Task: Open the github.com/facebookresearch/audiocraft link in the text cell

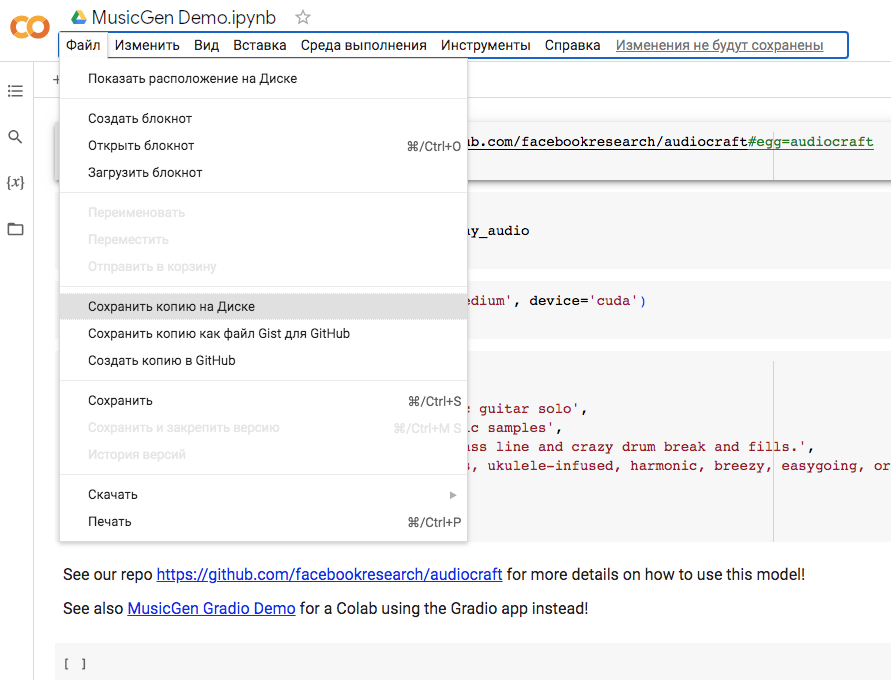Action: 329,574
